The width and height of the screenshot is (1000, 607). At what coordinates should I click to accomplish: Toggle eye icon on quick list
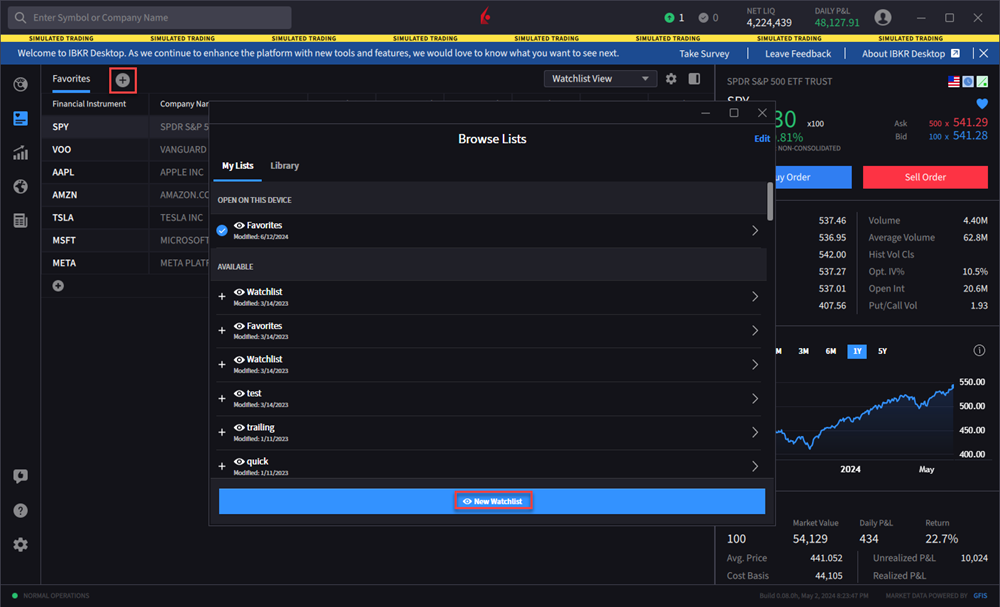point(239,461)
